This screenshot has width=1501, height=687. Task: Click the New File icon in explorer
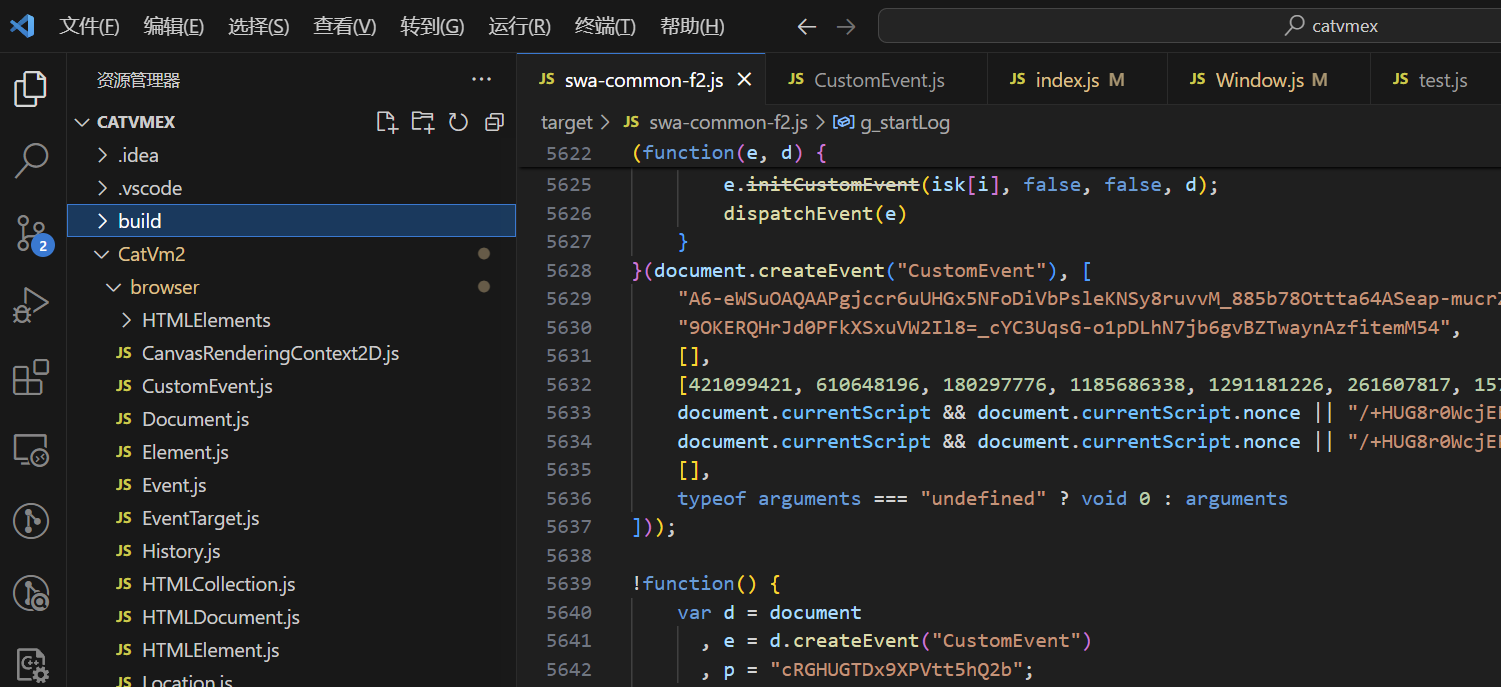point(387,122)
